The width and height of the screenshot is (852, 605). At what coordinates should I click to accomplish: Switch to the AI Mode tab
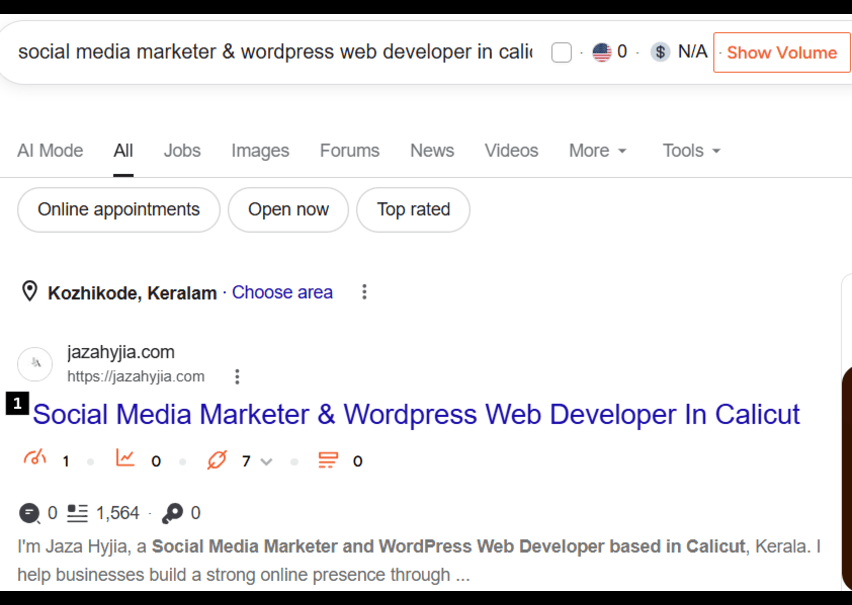[x=50, y=151]
